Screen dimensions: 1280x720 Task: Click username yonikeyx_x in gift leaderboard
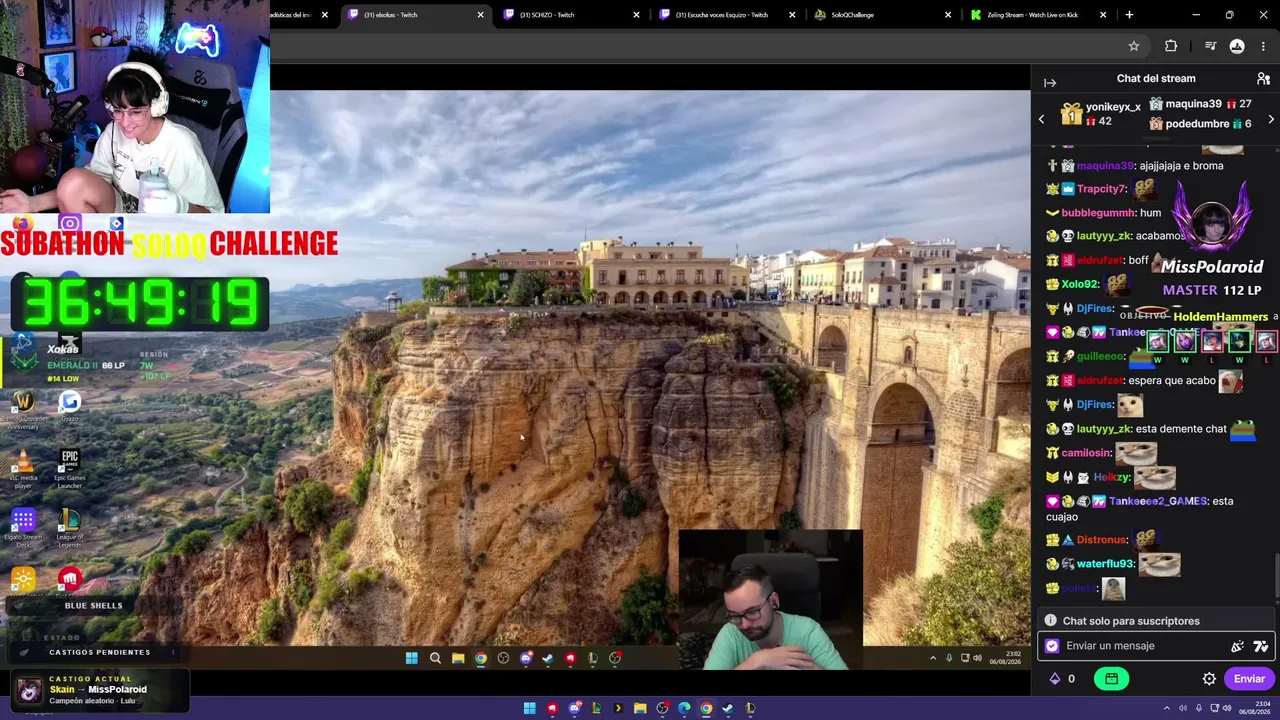1113,107
